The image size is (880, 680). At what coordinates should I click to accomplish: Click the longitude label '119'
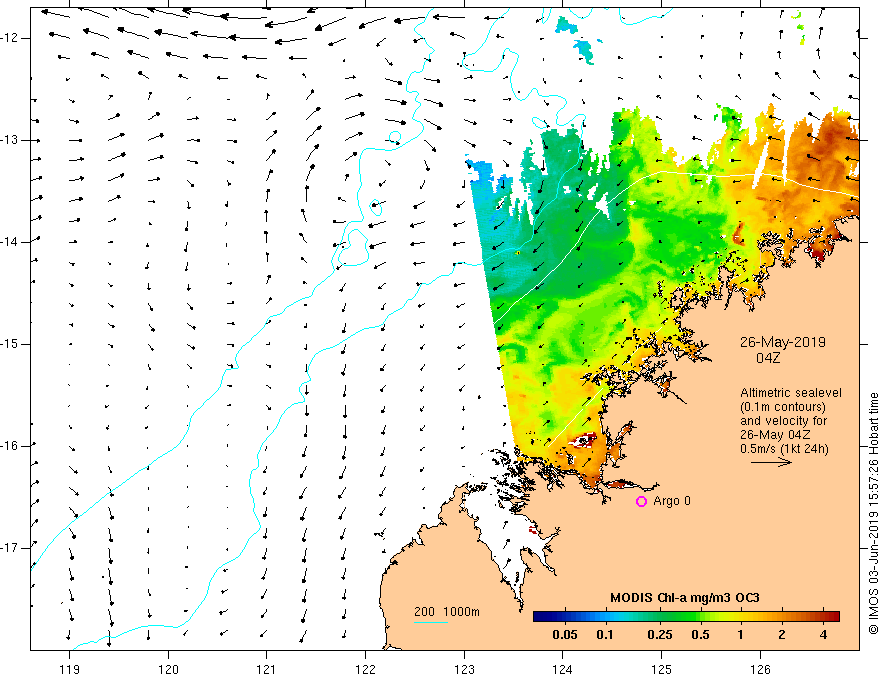70,669
